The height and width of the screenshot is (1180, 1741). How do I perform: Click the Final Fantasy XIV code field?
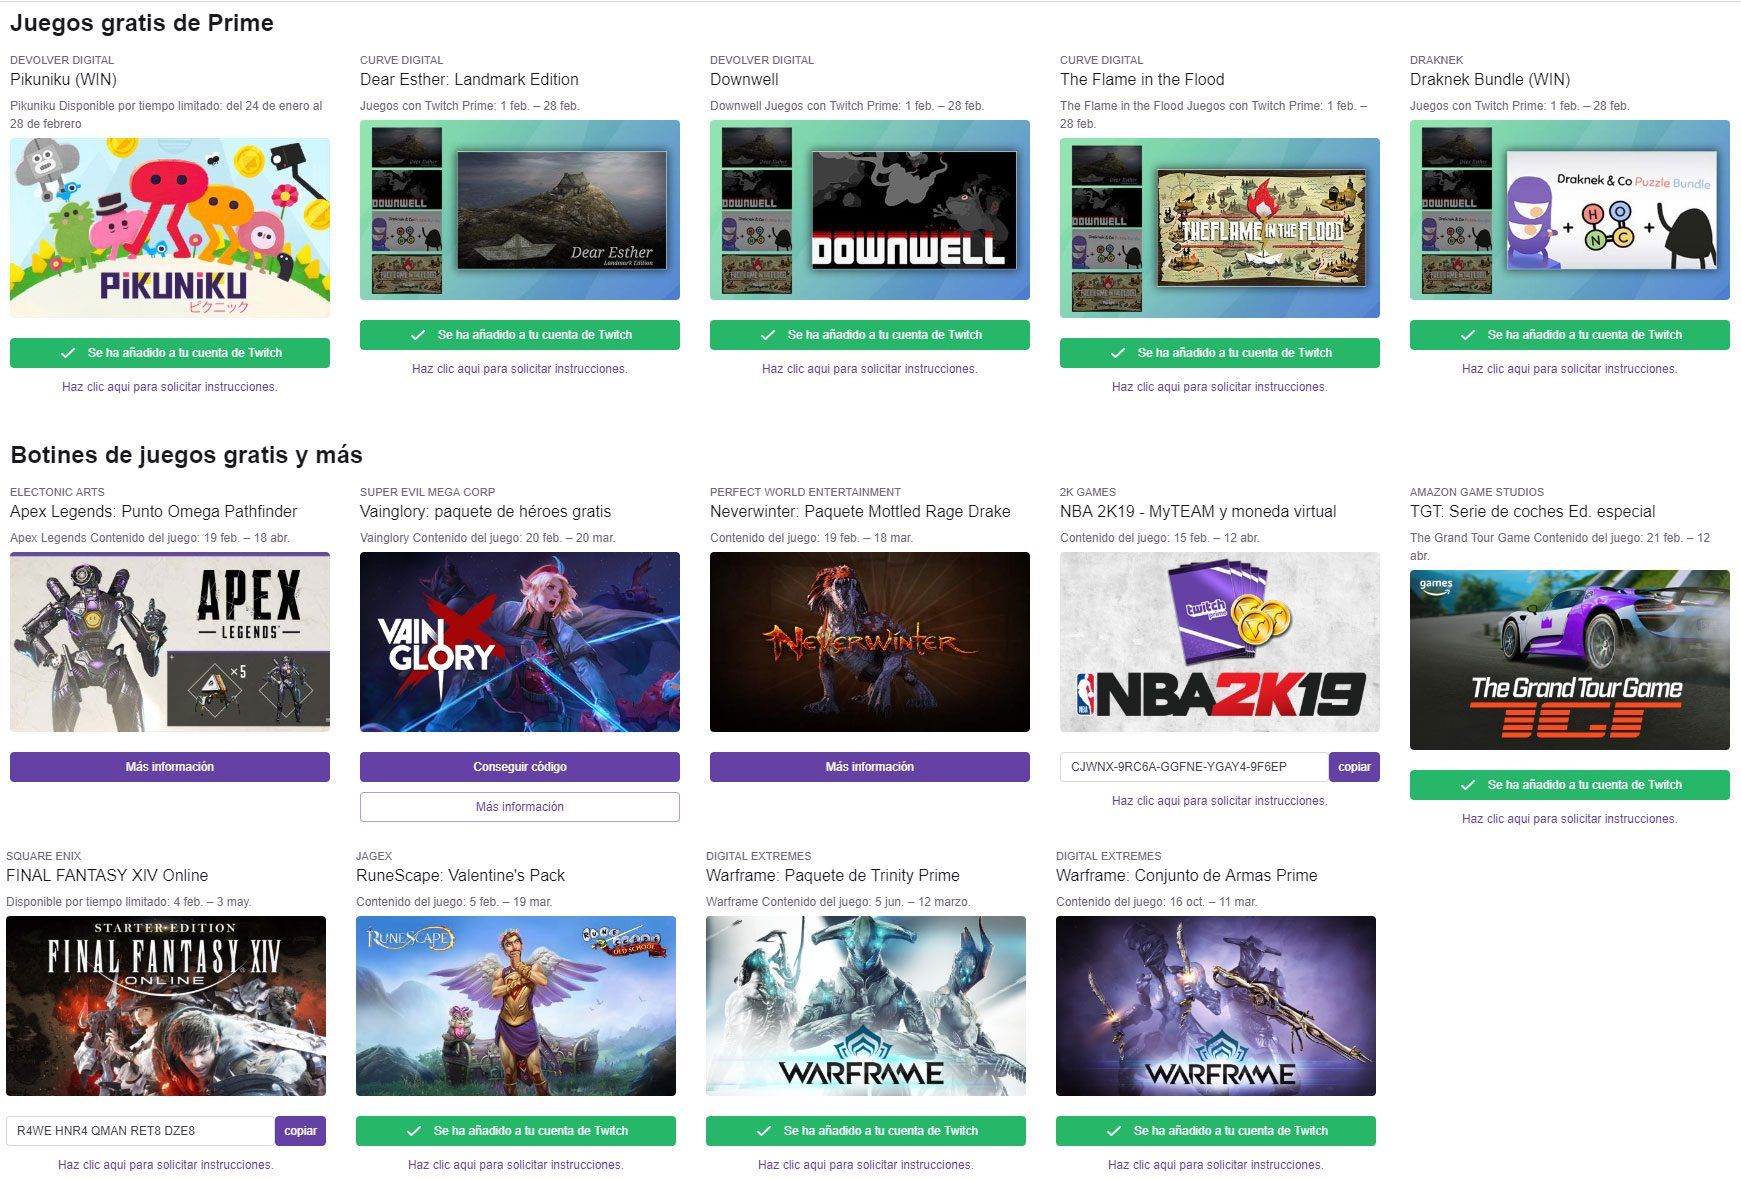tap(140, 1131)
